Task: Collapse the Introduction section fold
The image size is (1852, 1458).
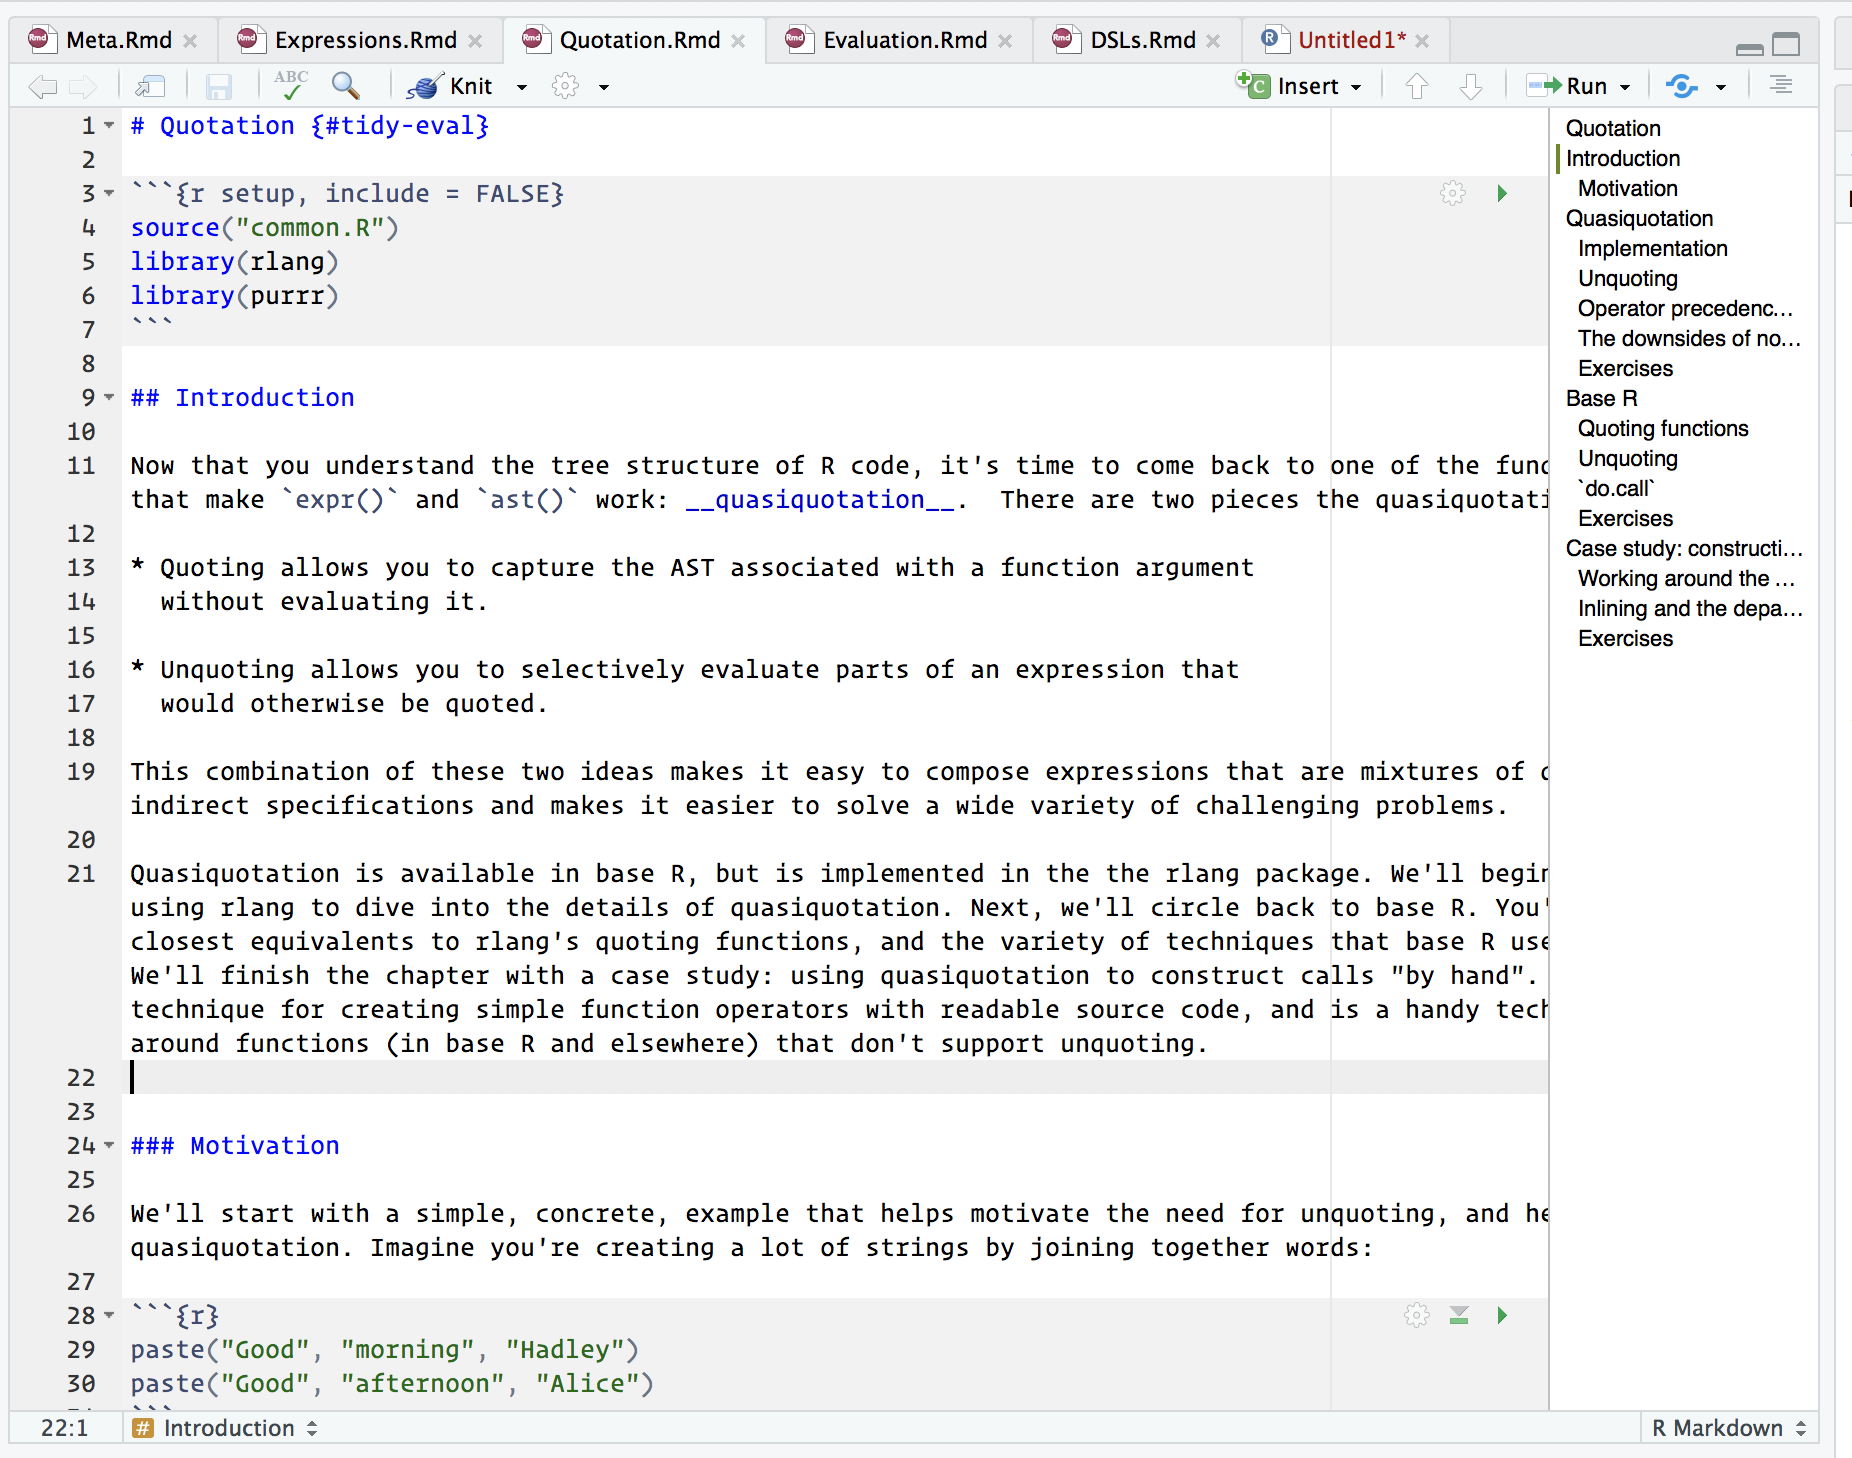Action: tap(108, 397)
